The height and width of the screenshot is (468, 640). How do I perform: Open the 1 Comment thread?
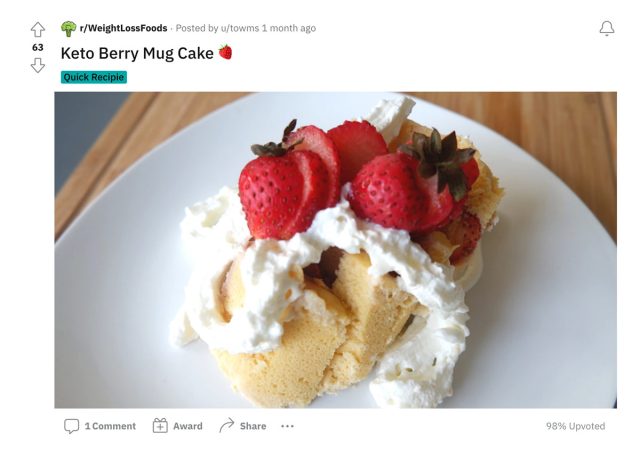[110, 426]
